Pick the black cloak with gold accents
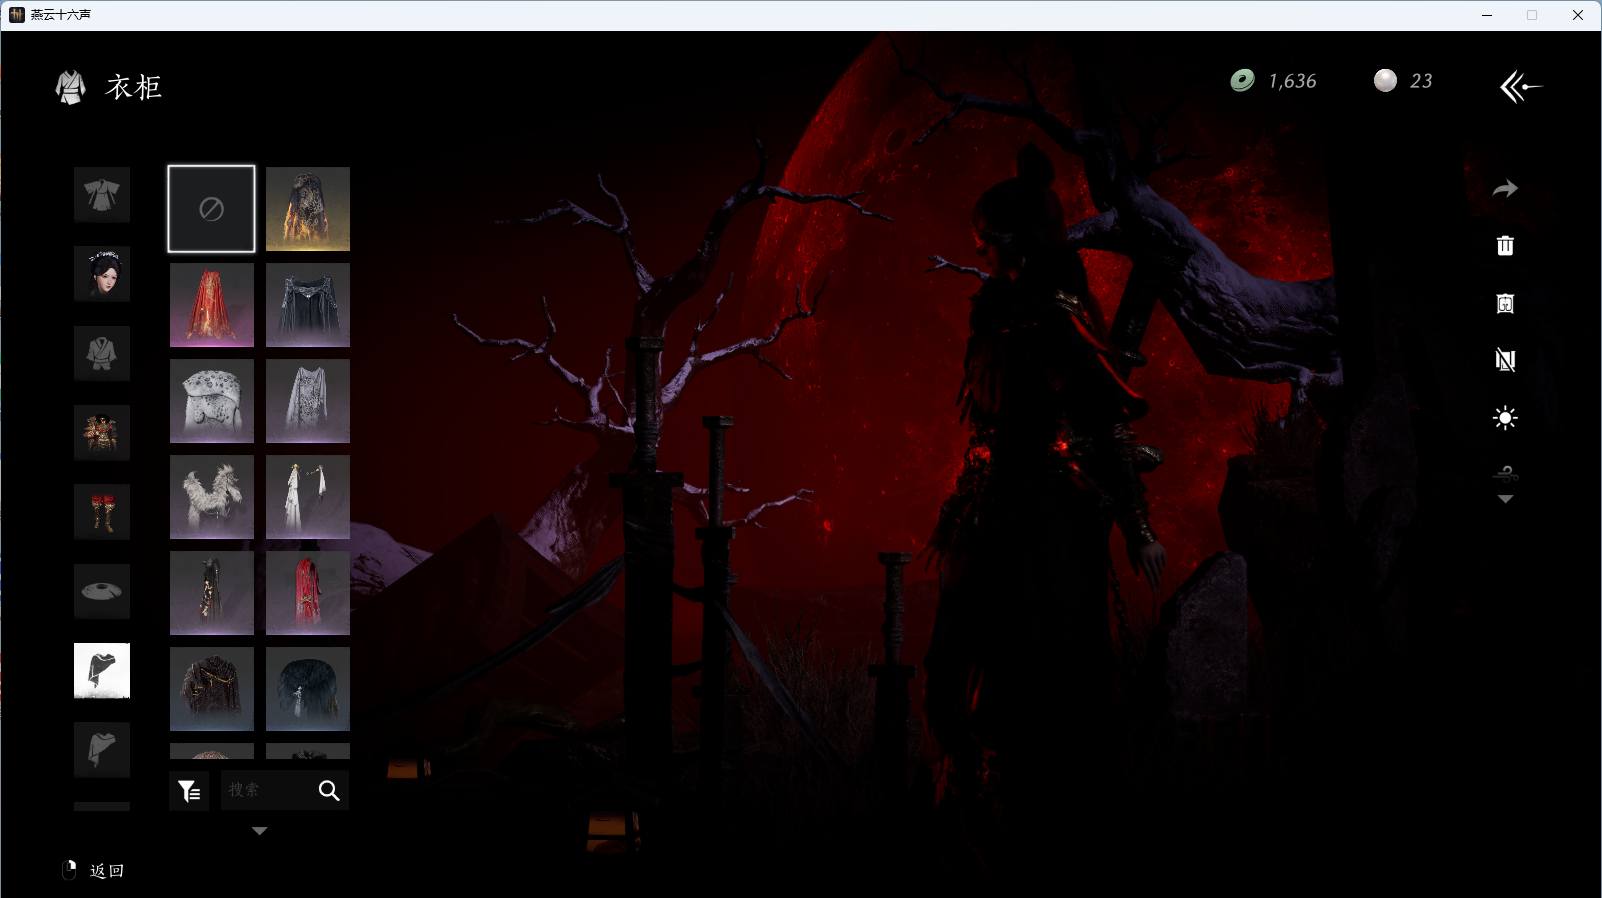1602x898 pixels. [x=212, y=593]
